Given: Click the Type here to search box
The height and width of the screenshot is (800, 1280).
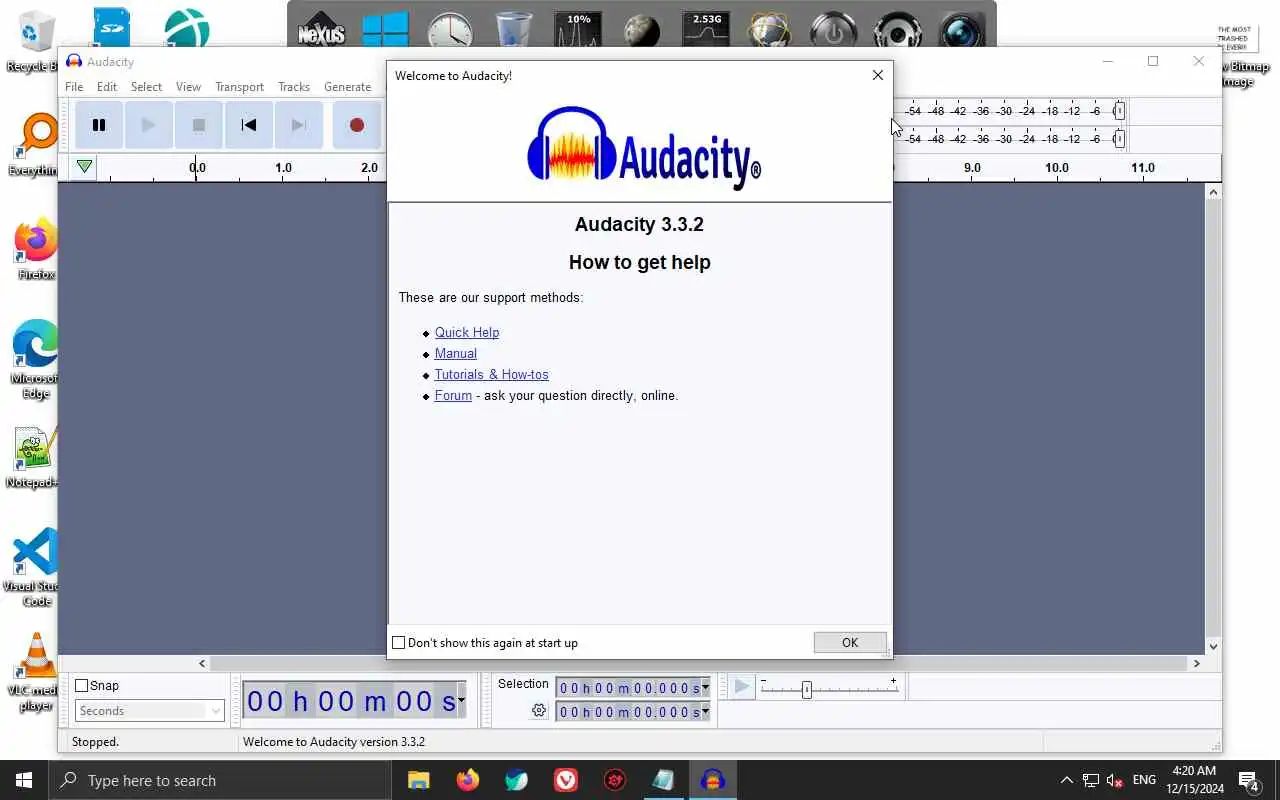Looking at the screenshot, I should (220, 780).
